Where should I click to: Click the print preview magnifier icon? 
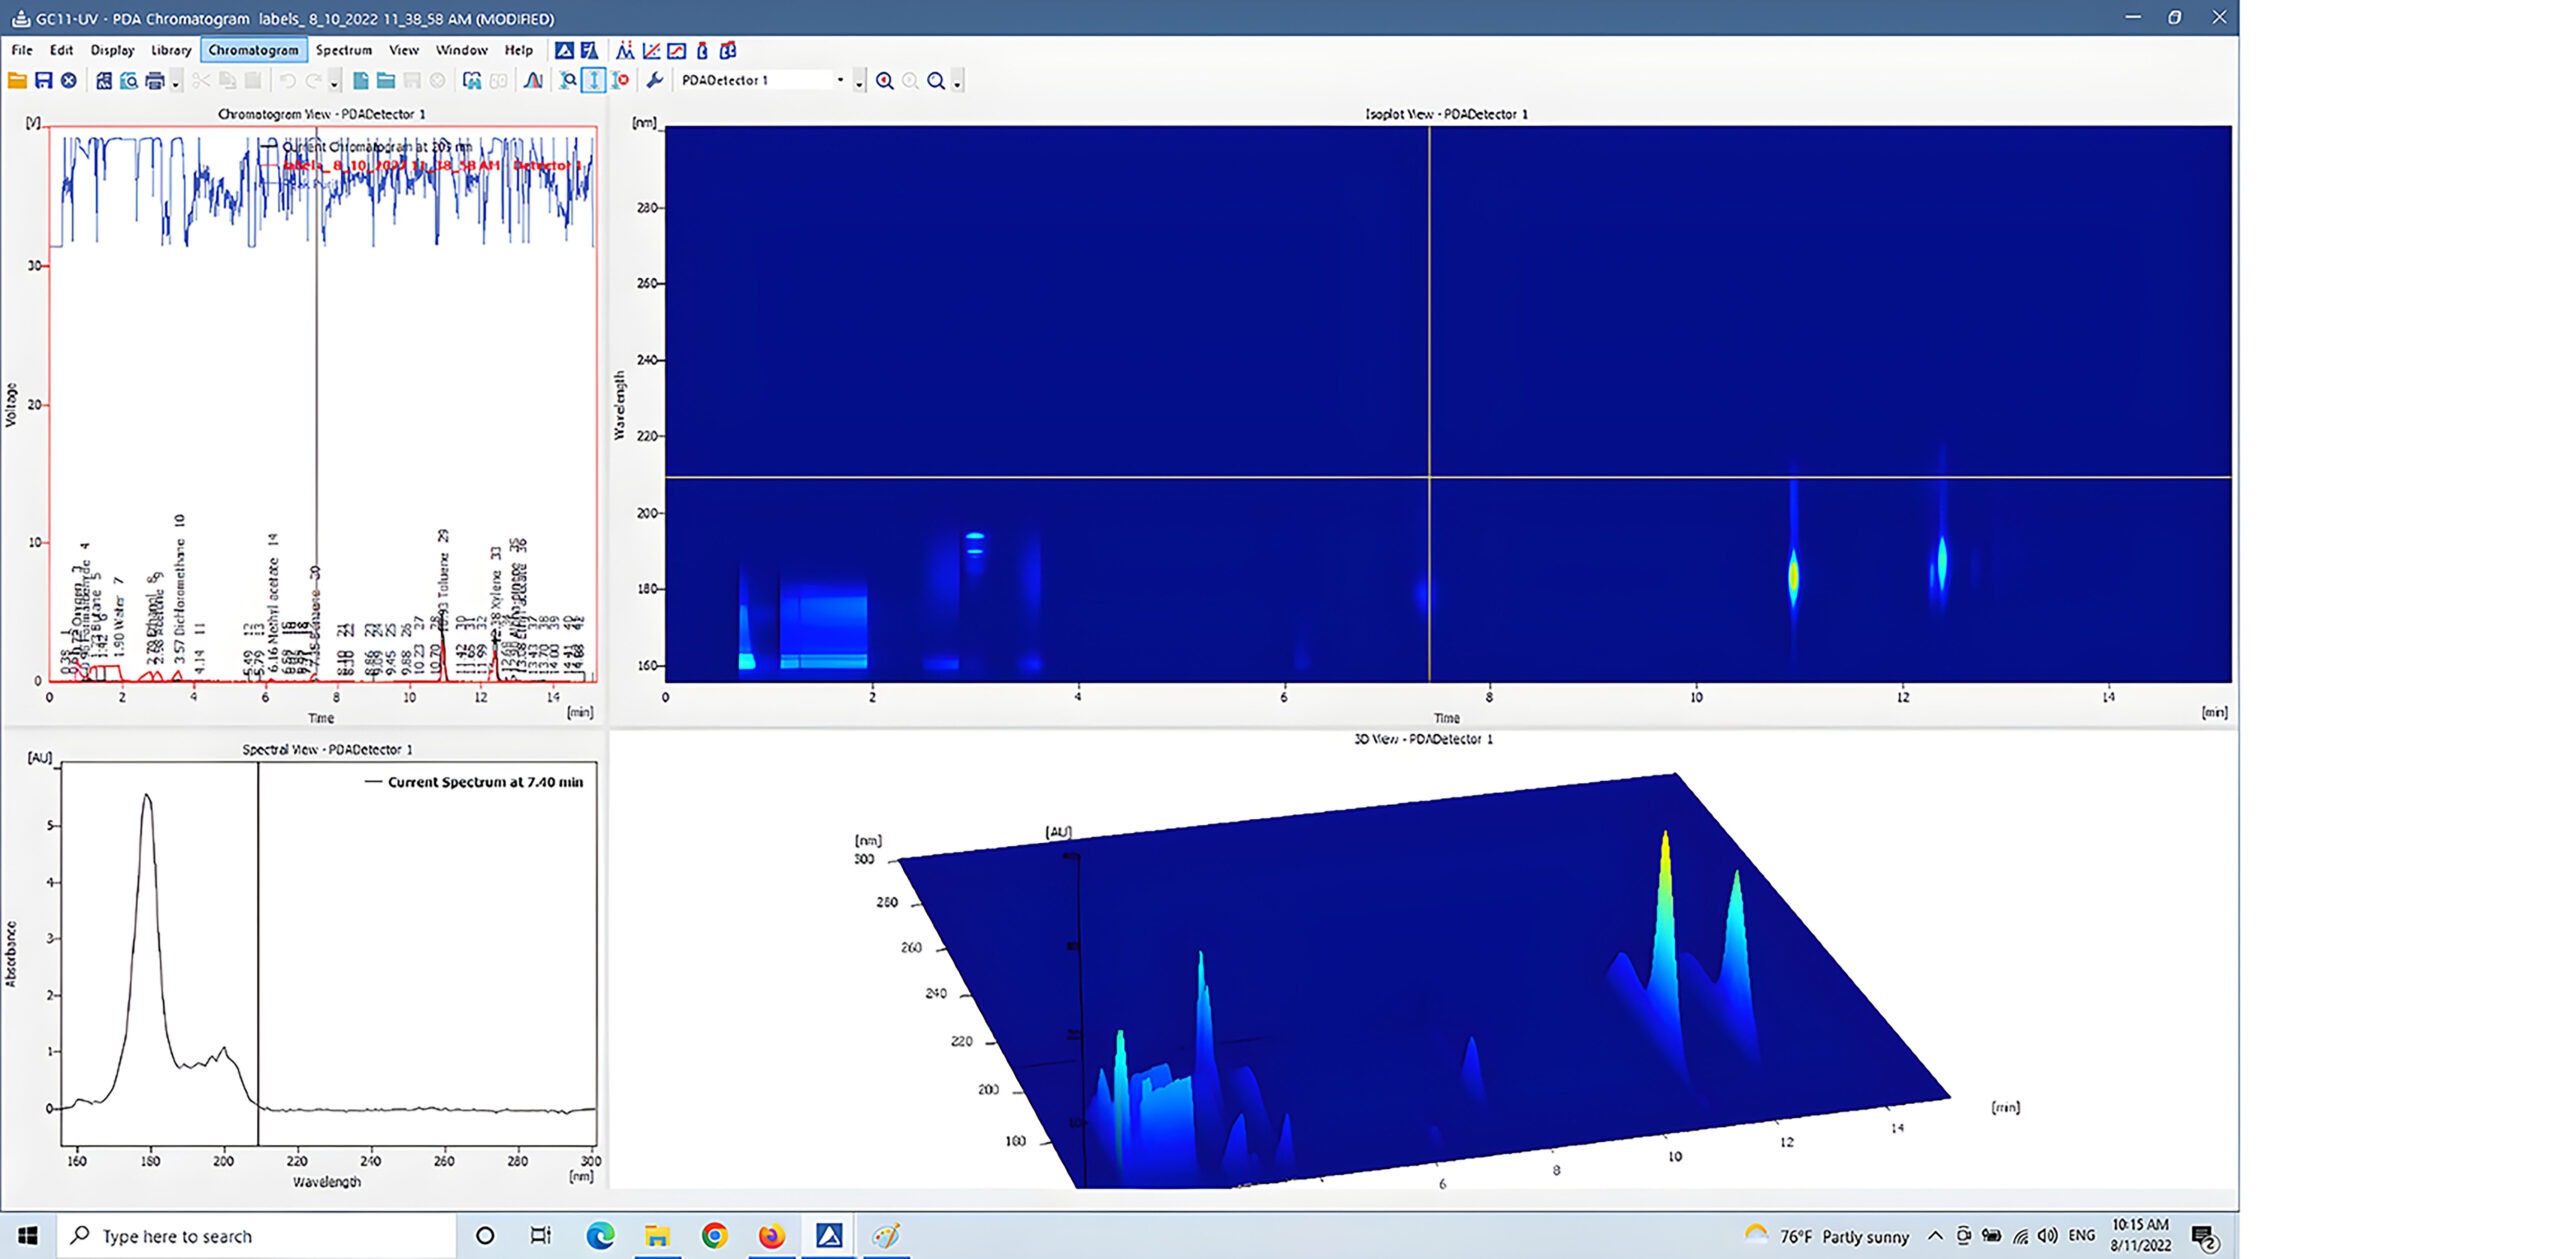point(129,81)
